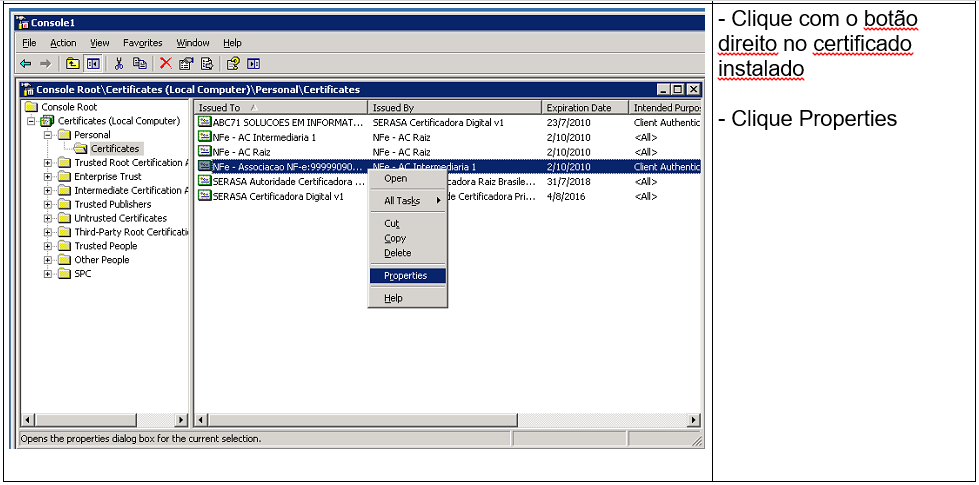Sort by the Issued By column header
This screenshot has height=485, width=979.
point(454,108)
